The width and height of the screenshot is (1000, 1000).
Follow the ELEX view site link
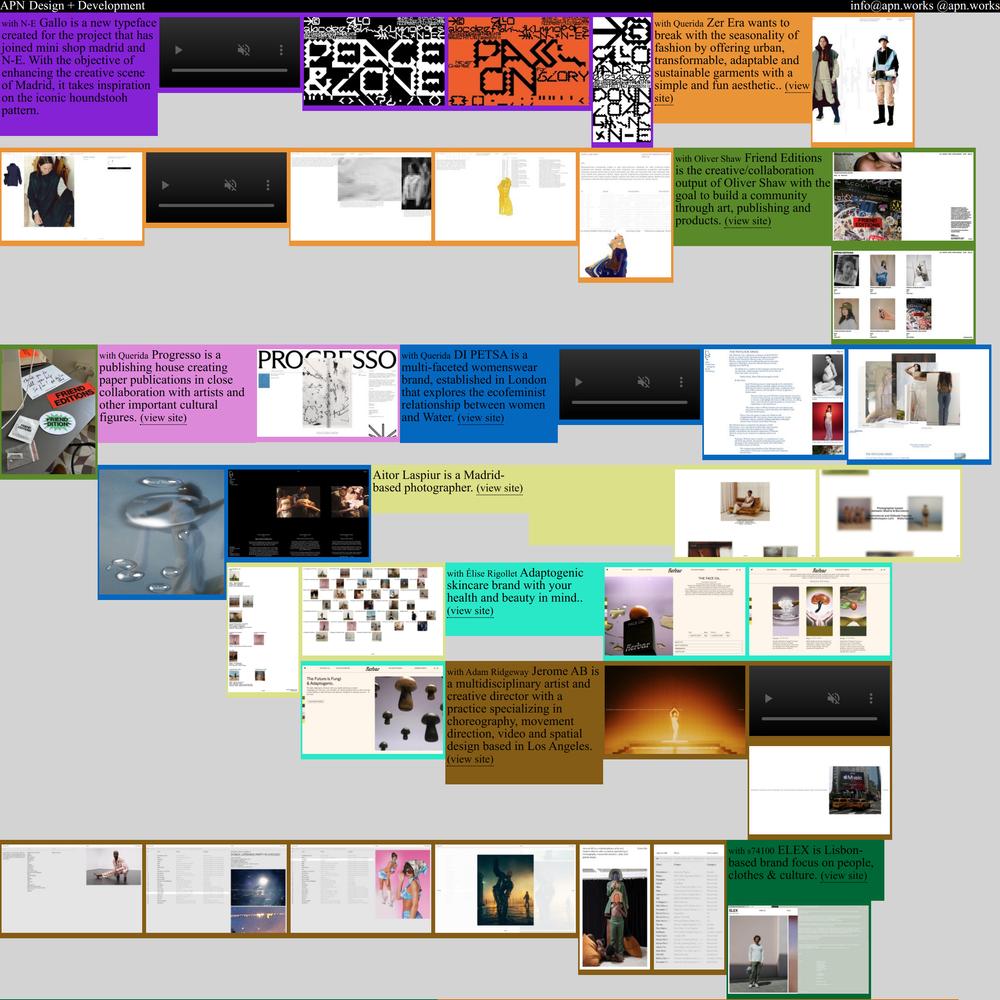[x=844, y=876]
